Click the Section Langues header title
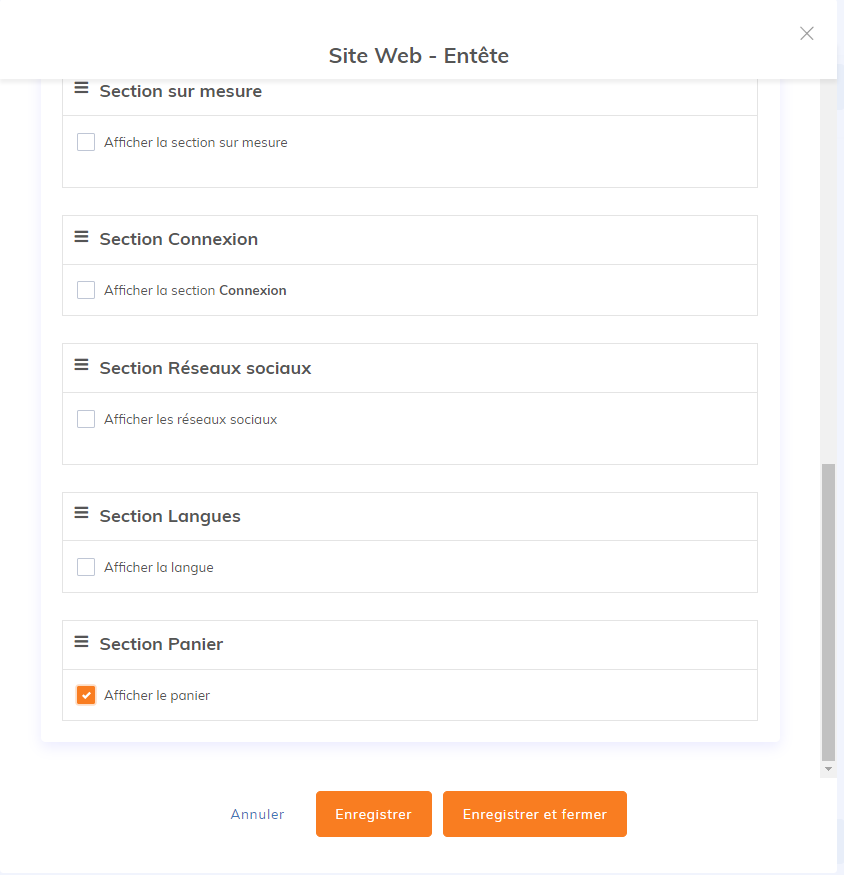 coord(170,516)
